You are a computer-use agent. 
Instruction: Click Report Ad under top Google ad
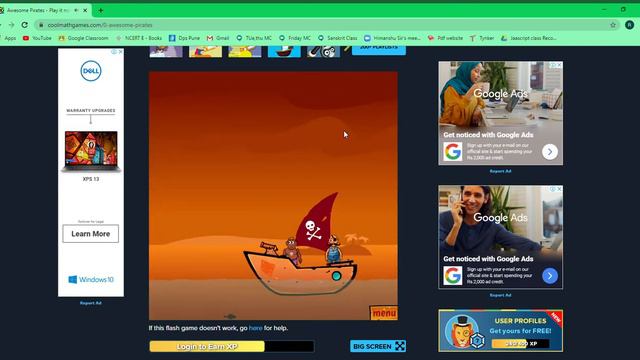pyautogui.click(x=500, y=171)
